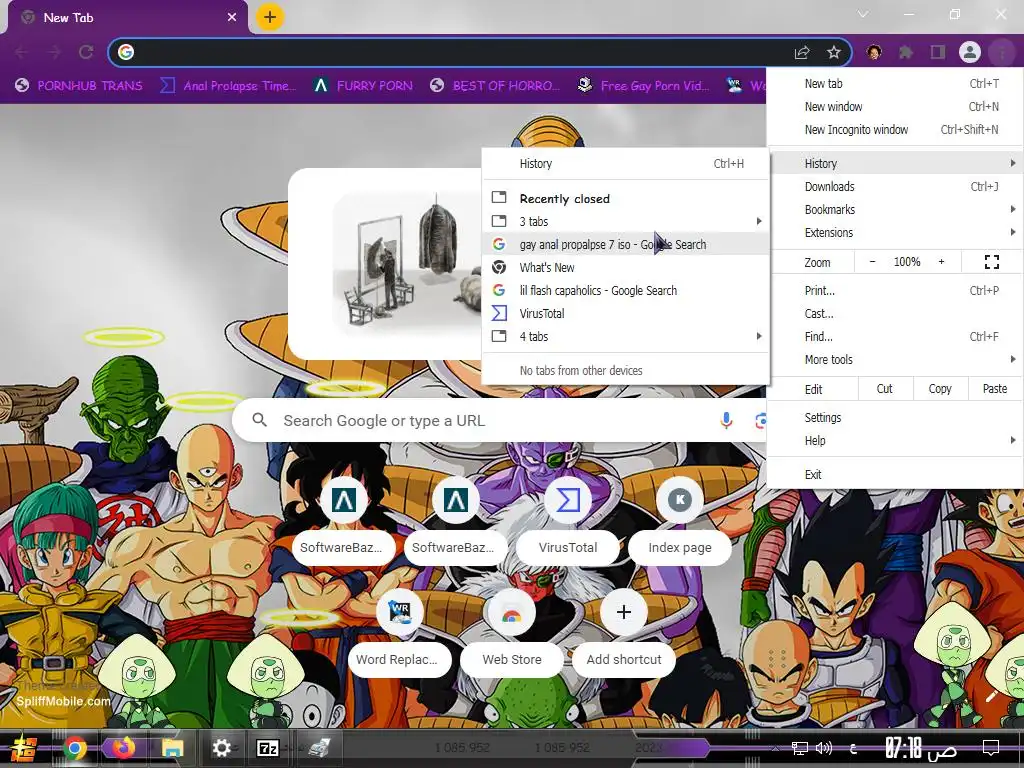Expand the More tools submenu
Screen dimensions: 1024x768
(895, 359)
